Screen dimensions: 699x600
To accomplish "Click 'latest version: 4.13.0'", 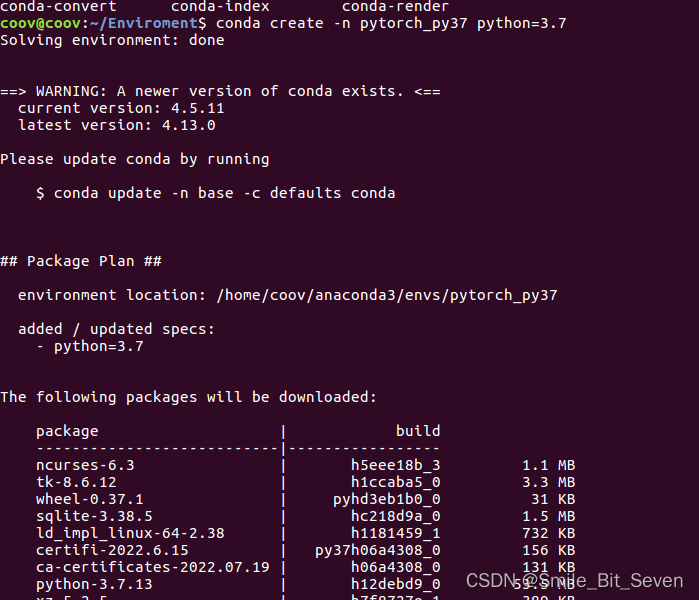I will (117, 125).
